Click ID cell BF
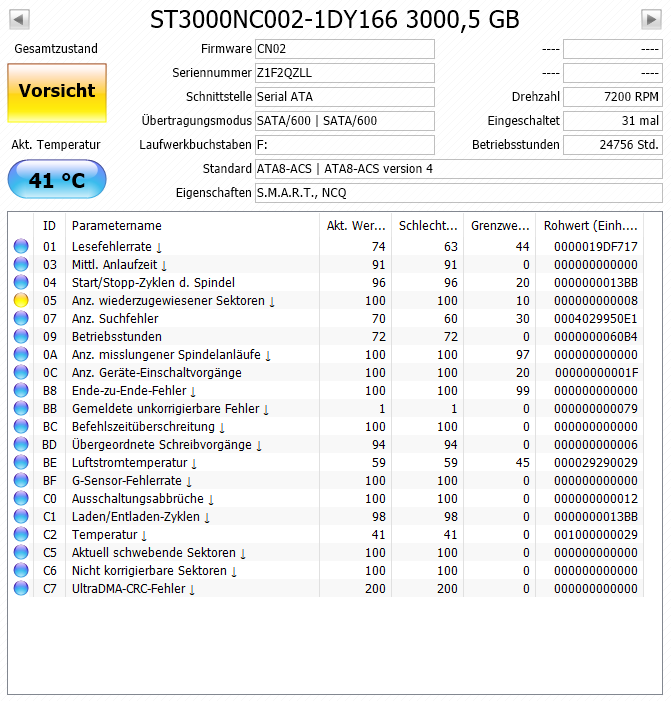The width and height of the screenshot is (671, 701). click(50, 480)
